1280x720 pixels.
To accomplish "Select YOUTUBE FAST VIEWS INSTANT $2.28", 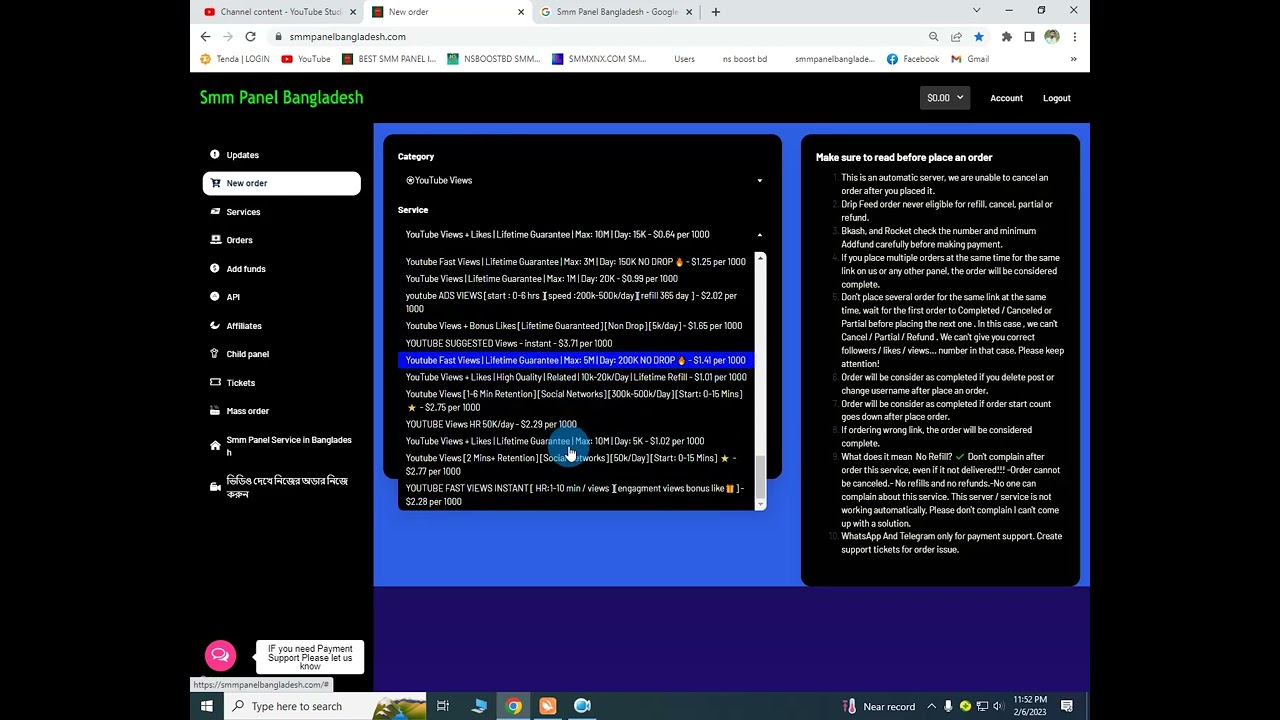I will [576, 495].
